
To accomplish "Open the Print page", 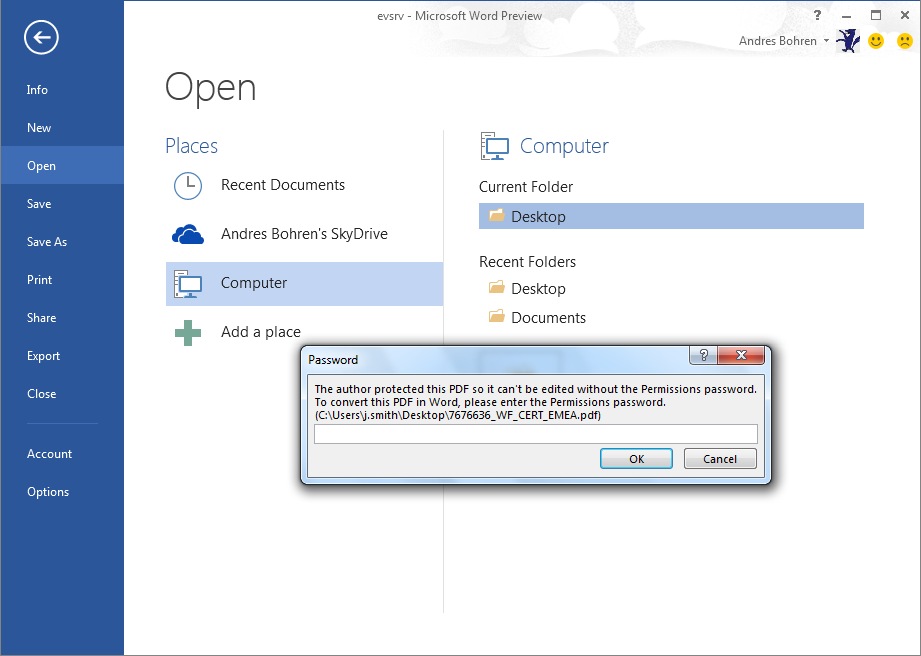I will [x=39, y=280].
